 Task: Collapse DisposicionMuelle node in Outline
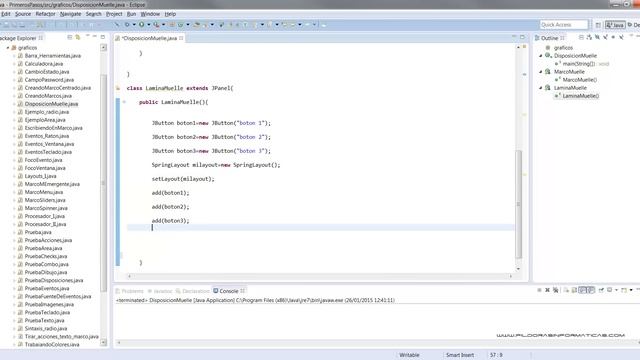[541, 56]
